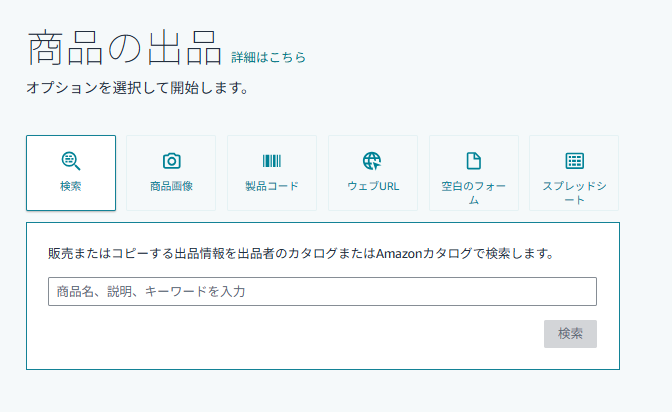Click the catalog search description text in panel
This screenshot has height=412, width=672.
coord(300,254)
